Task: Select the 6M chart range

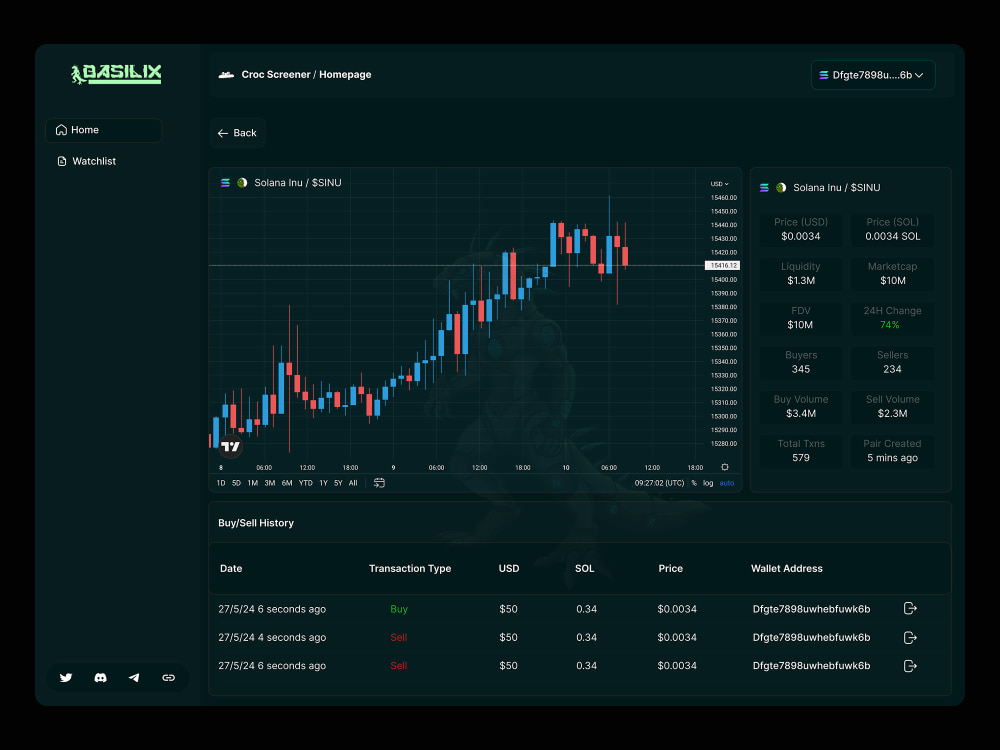Action: click(x=287, y=483)
